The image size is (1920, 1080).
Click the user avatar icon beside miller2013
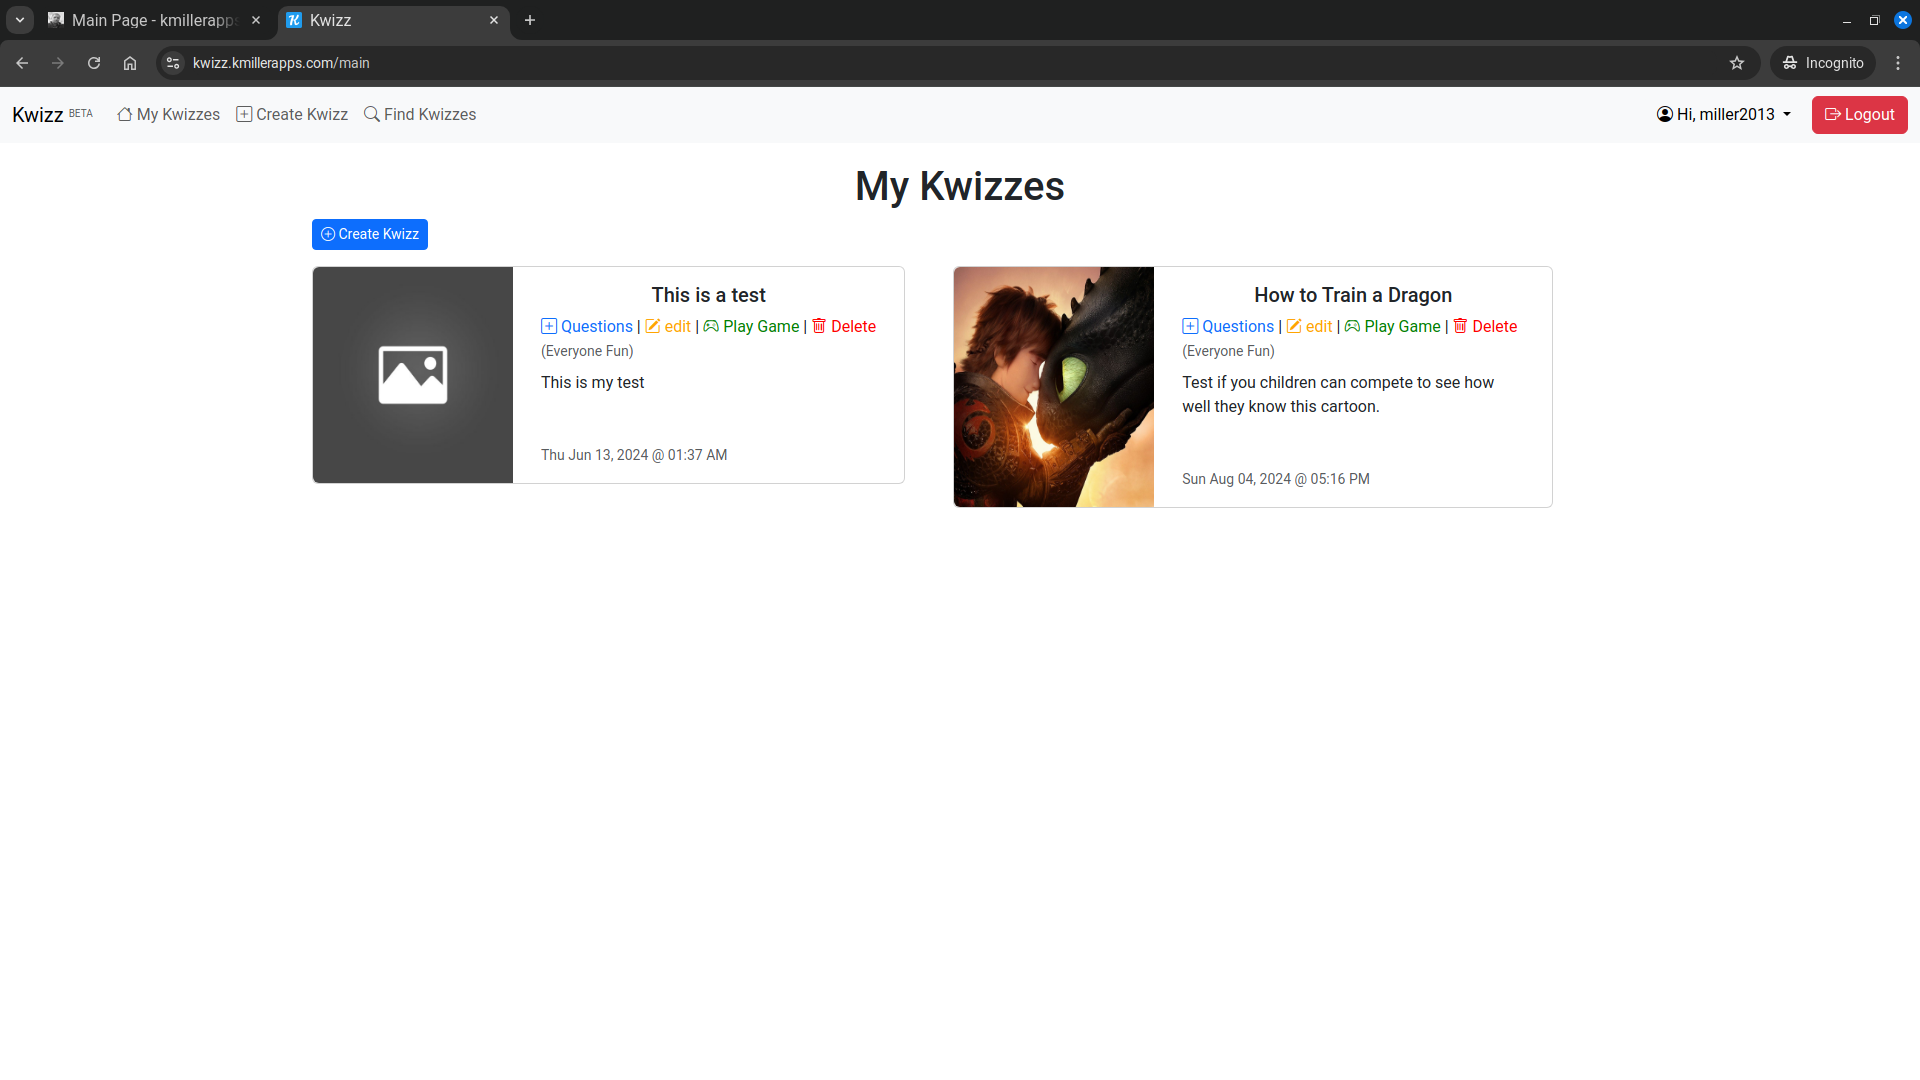[1665, 115]
